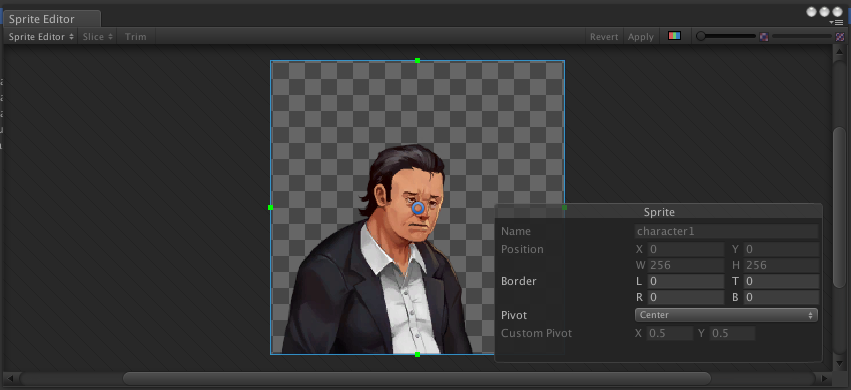
Task: Open the Pivot dropdown set to Center
Action: click(726, 315)
